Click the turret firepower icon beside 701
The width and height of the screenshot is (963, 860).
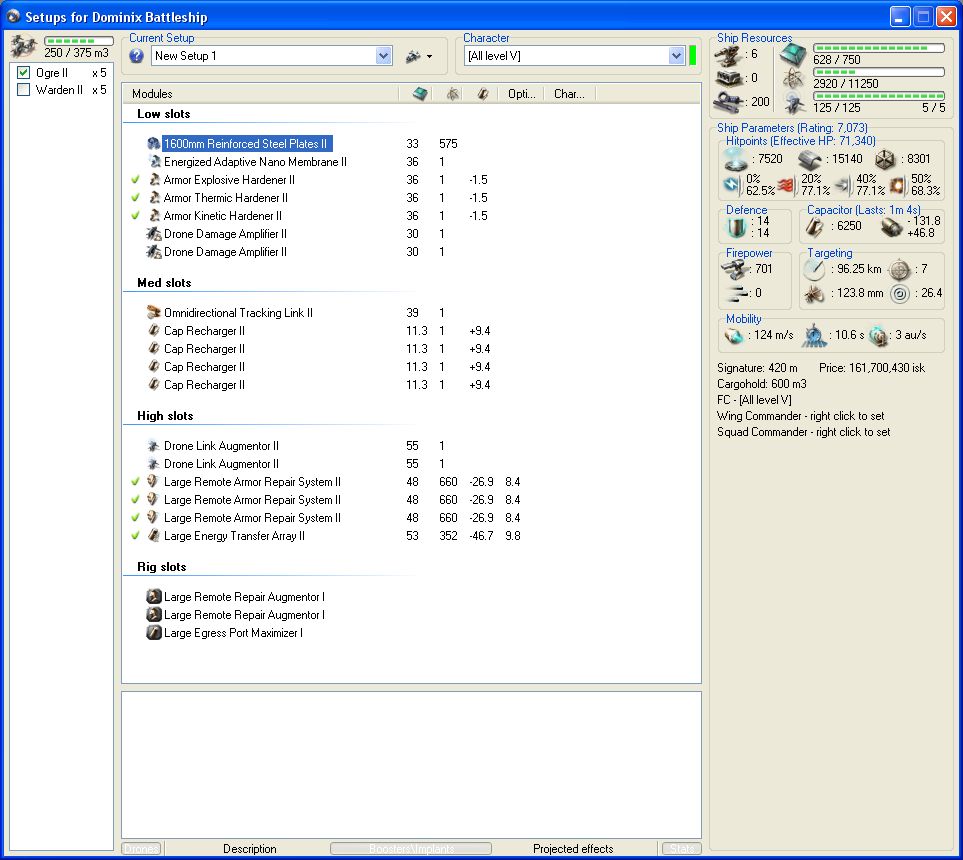[x=733, y=269]
